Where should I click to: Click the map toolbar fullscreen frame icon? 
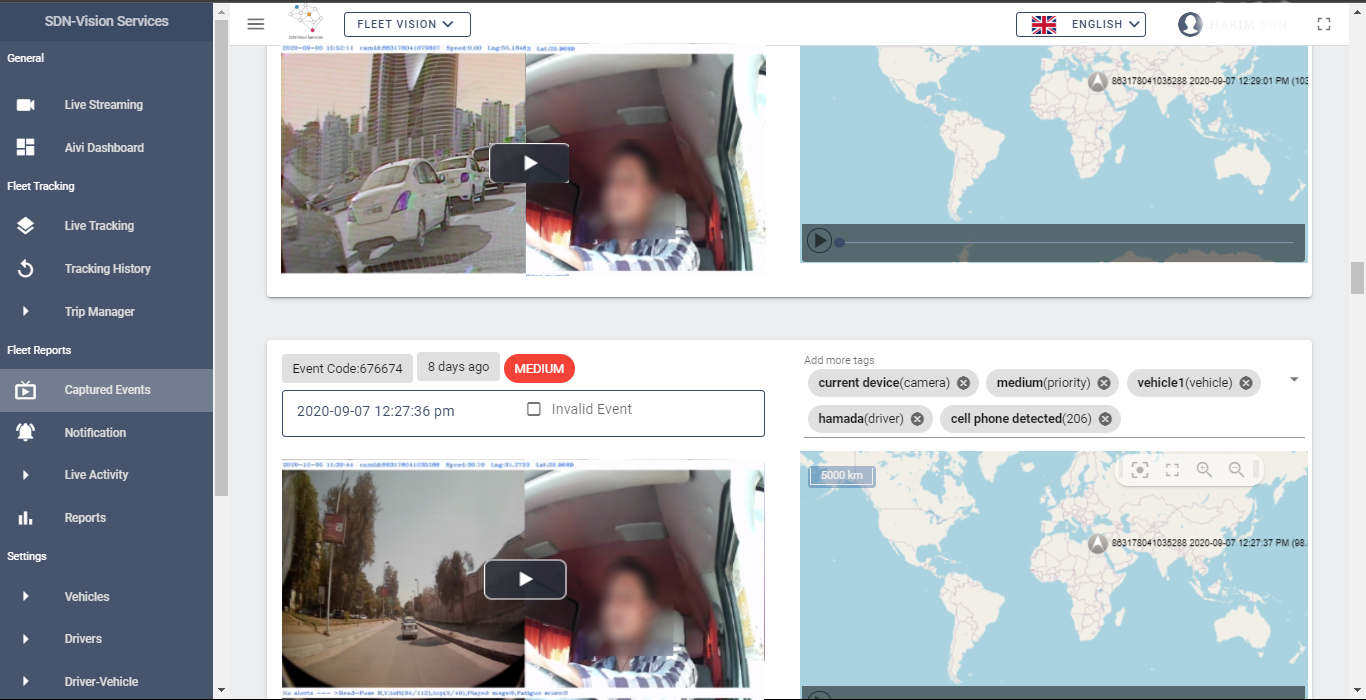[1172, 470]
